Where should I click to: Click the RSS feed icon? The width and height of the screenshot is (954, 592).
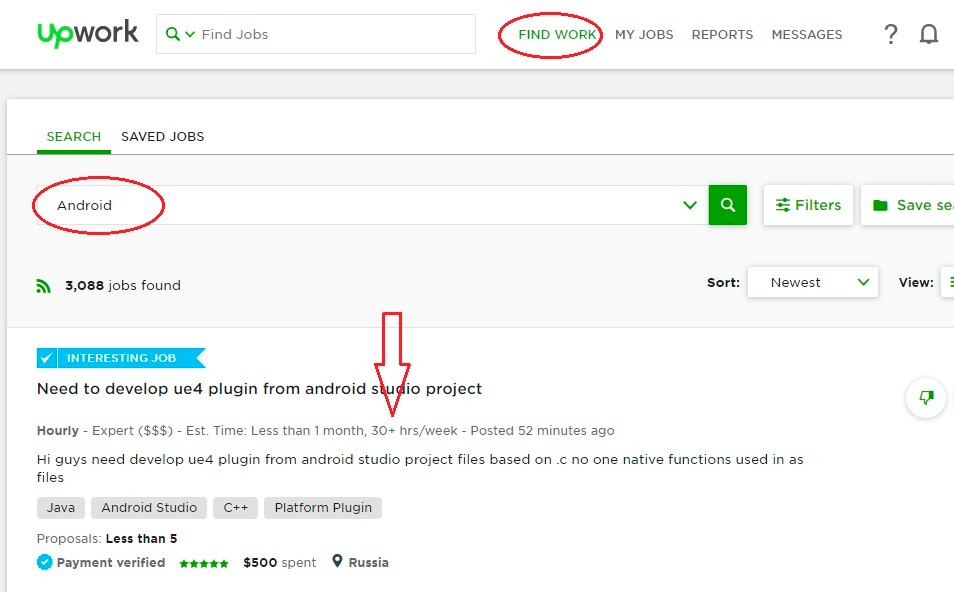(44, 286)
